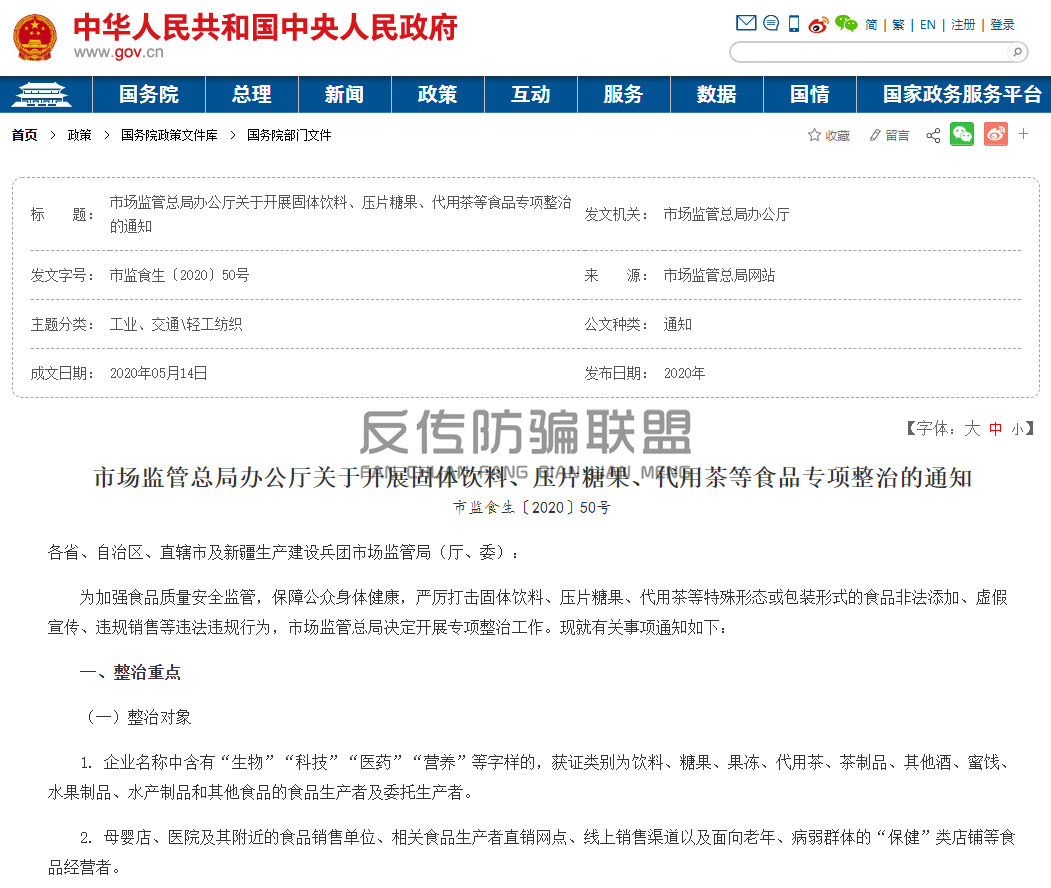This screenshot has height=888, width=1051.
Task: Open the 服务 navigation menu
Action: point(623,94)
